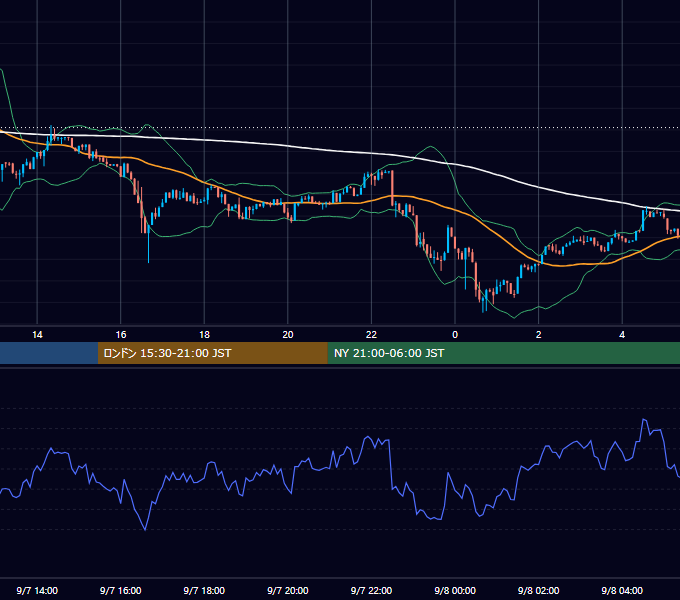
Task: Click the blue session bar before ロンドン
Action: 49,353
